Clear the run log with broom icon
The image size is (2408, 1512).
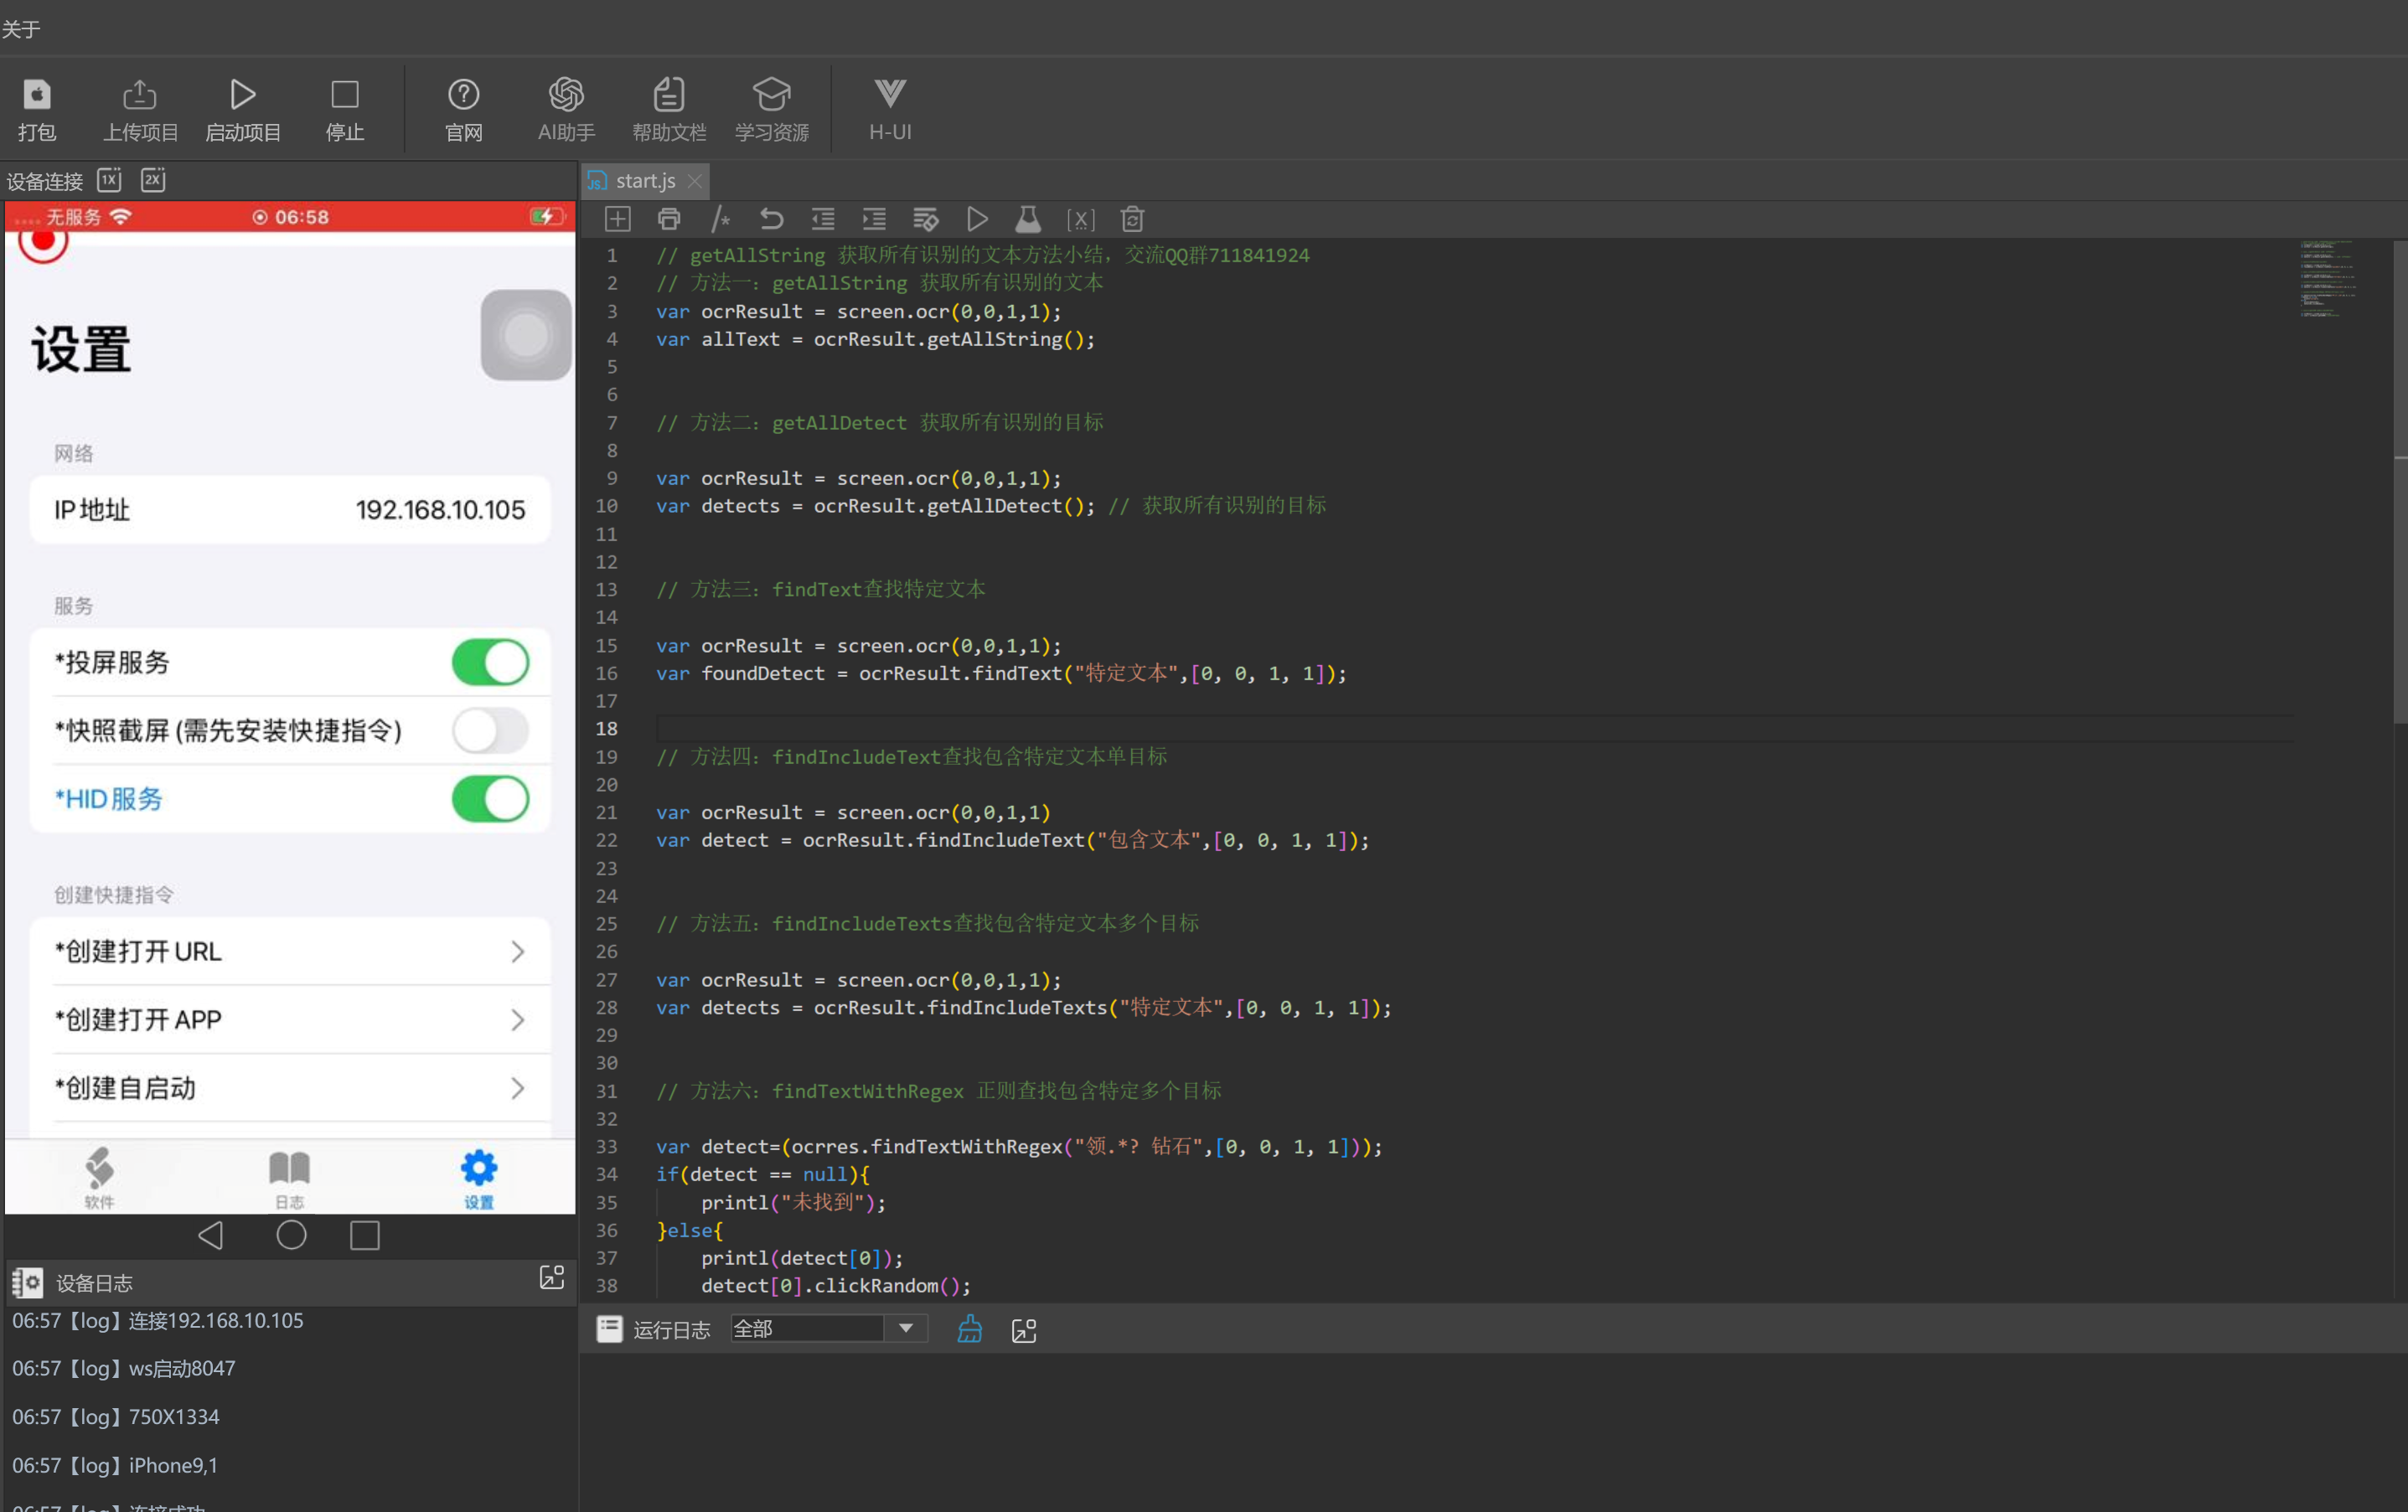point(970,1329)
